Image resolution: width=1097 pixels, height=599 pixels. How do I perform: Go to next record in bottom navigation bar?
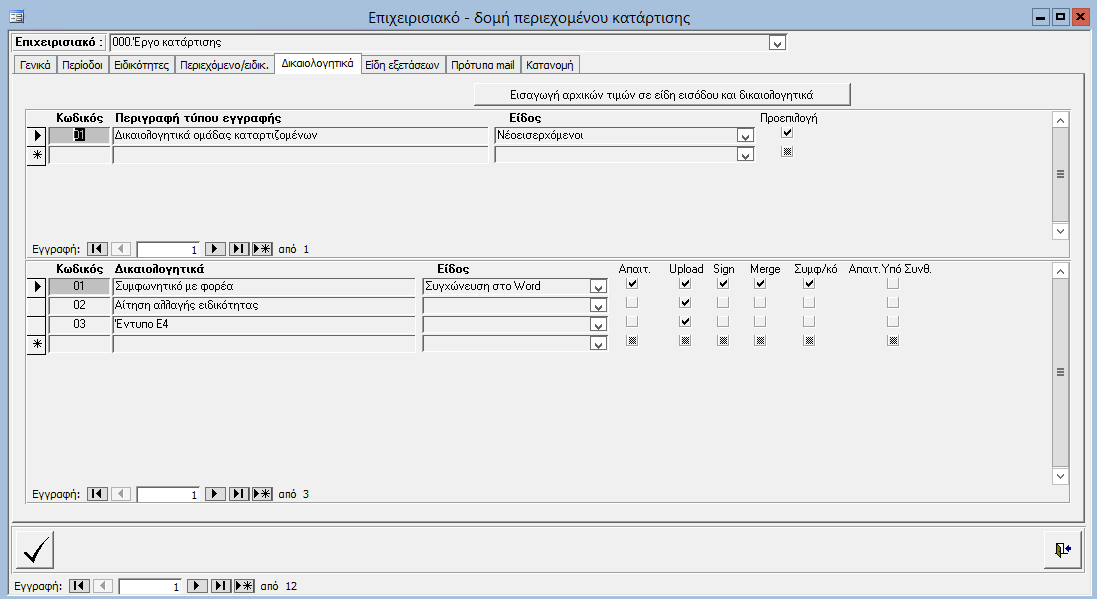pyautogui.click(x=198, y=586)
